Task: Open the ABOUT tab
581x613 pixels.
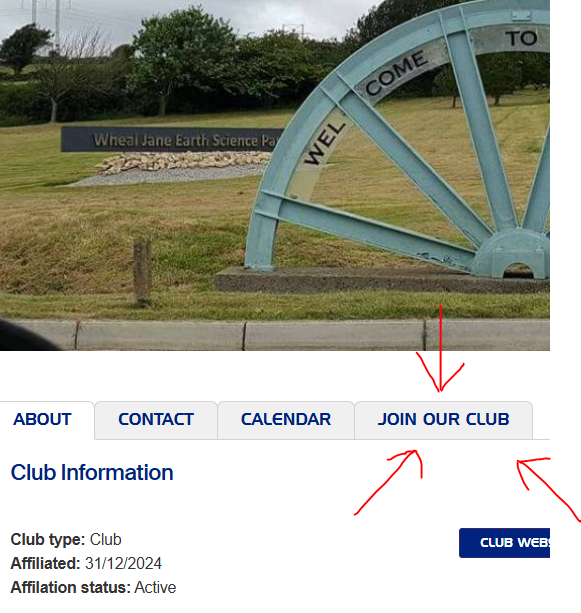Action: pos(42,420)
